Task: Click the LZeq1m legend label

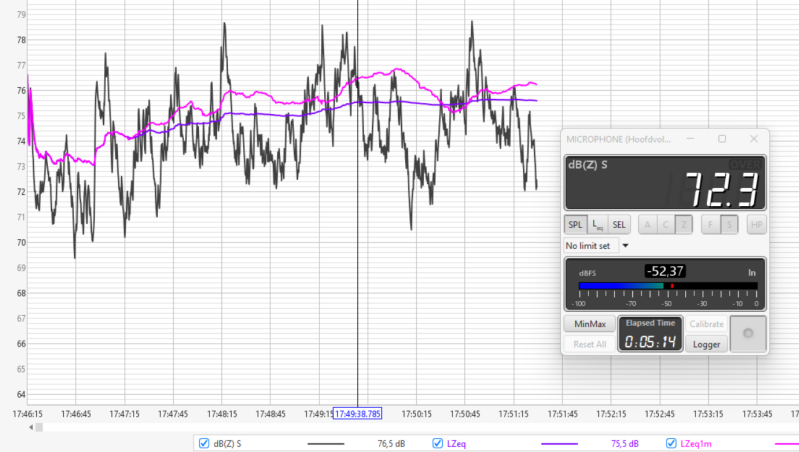Action: click(696, 444)
